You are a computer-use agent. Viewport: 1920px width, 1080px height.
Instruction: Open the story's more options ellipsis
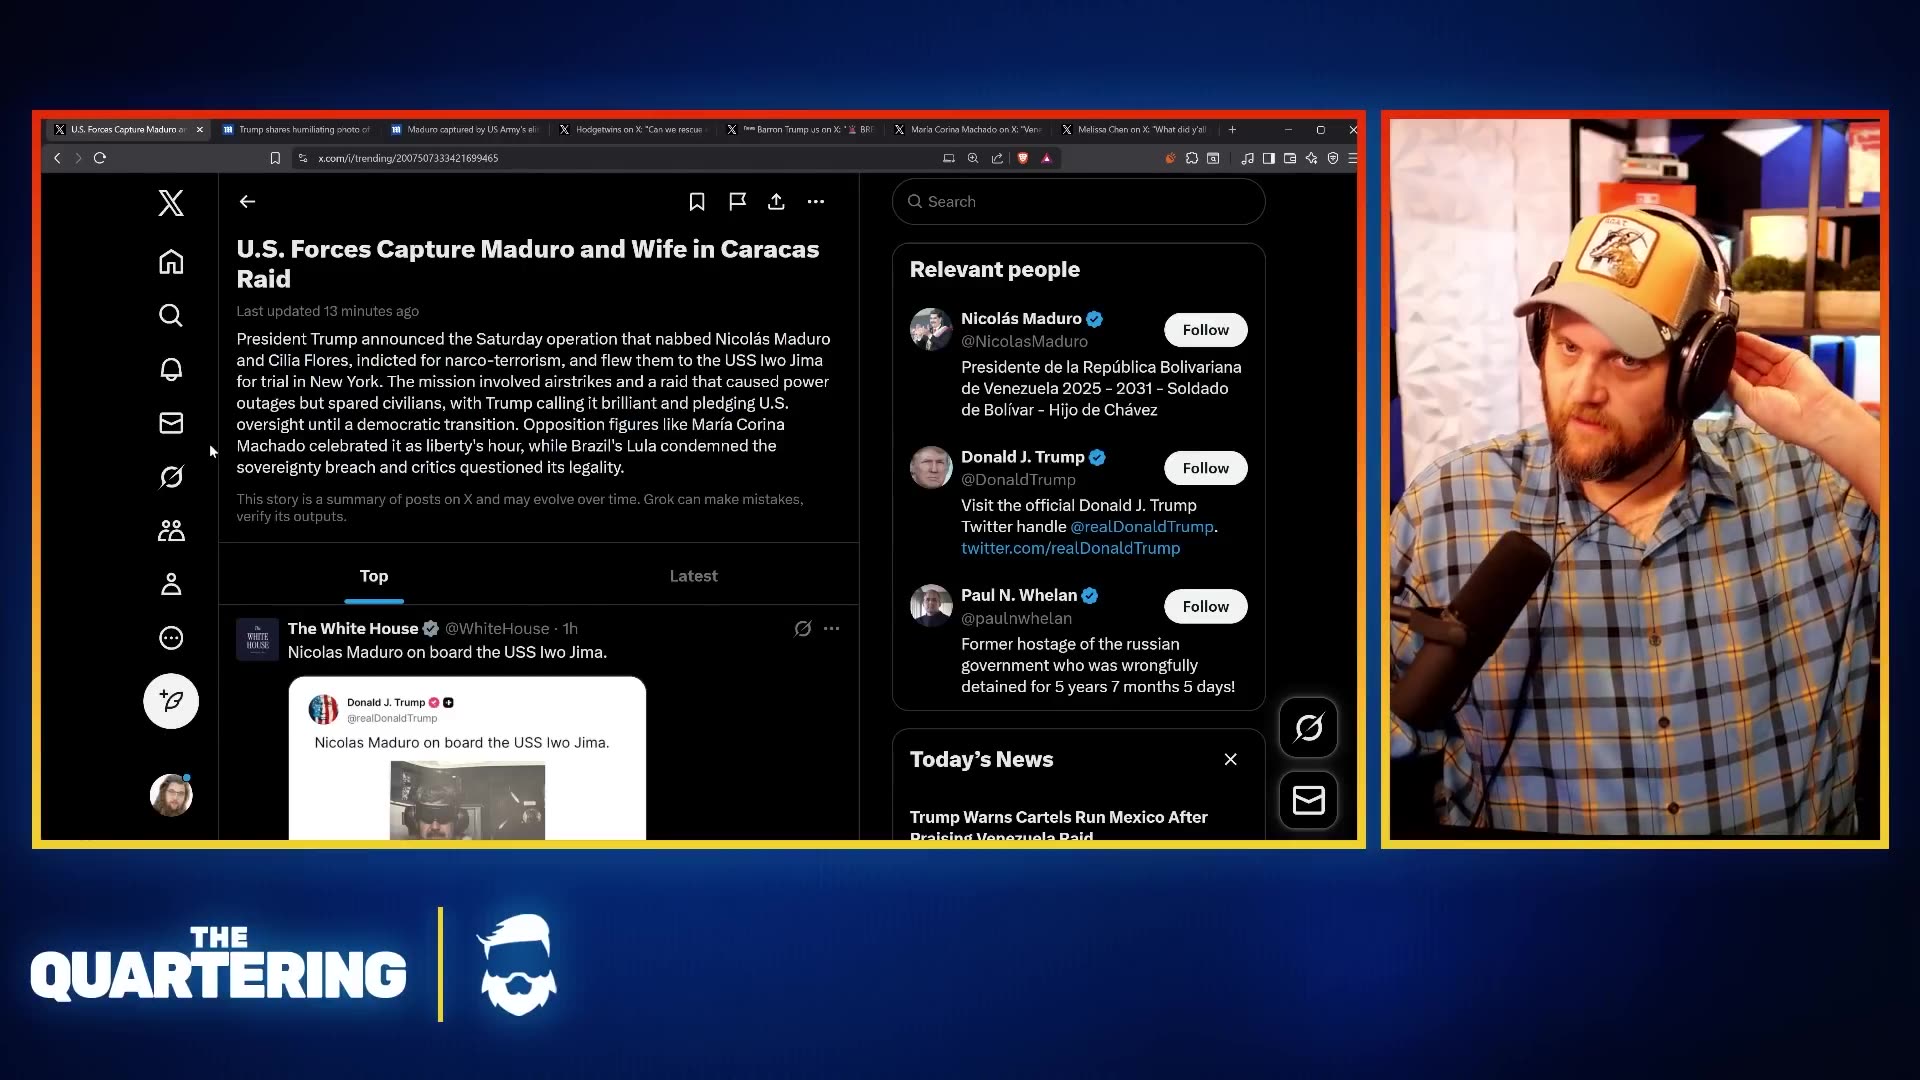tap(816, 202)
